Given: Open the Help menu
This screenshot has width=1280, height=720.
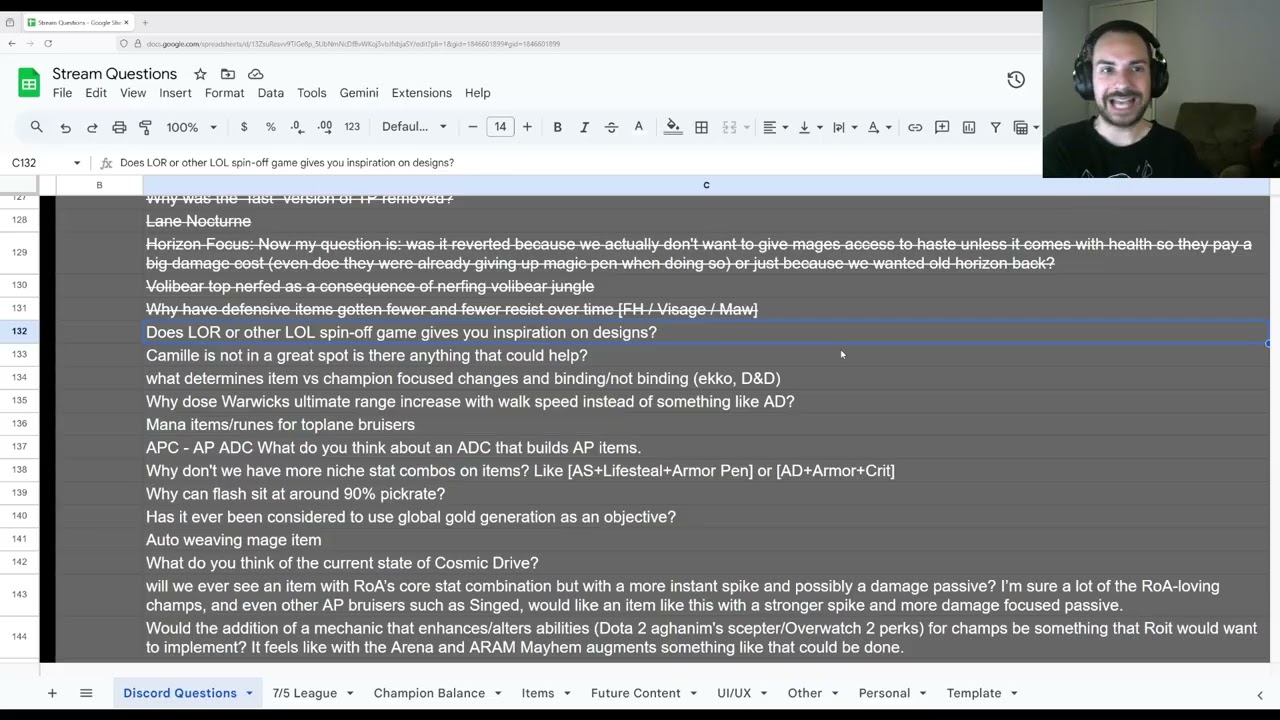Looking at the screenshot, I should [477, 93].
